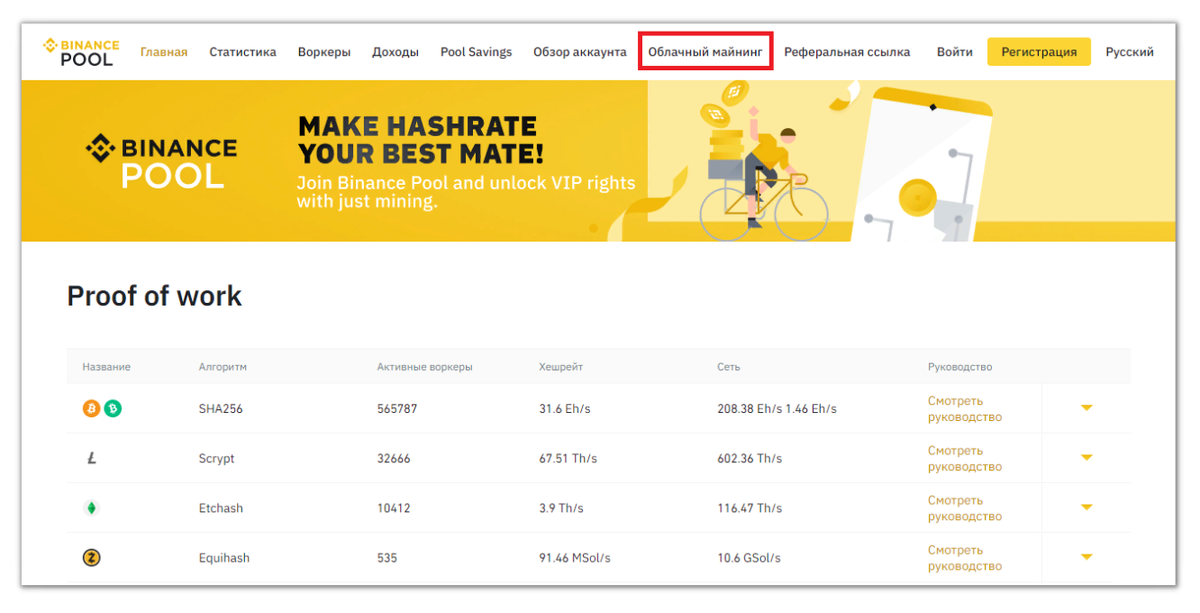This screenshot has width=1200, height=613.
Task: Click the Хешрейт column header
Action: [561, 367]
